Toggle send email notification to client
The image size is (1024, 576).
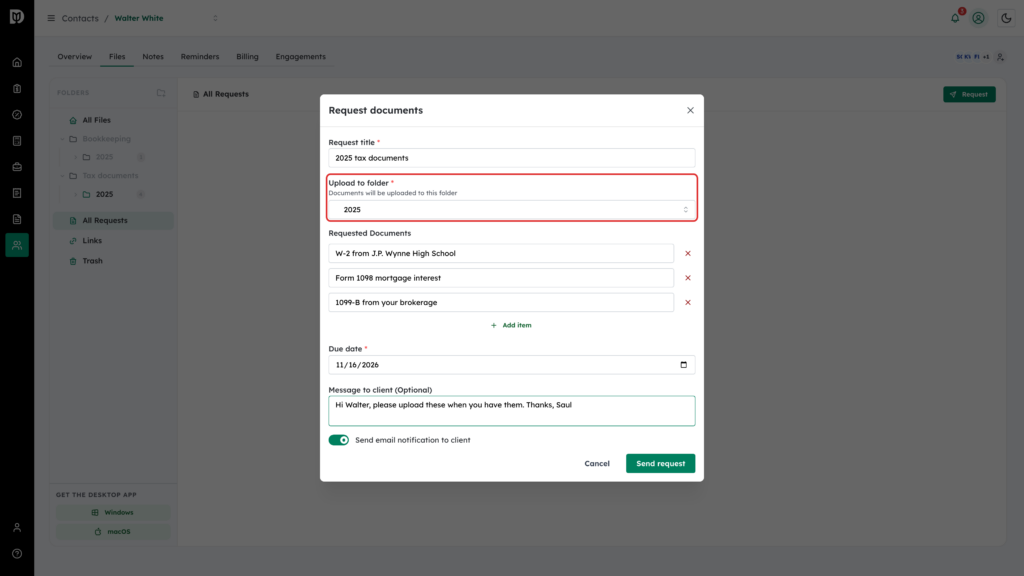[x=339, y=440]
